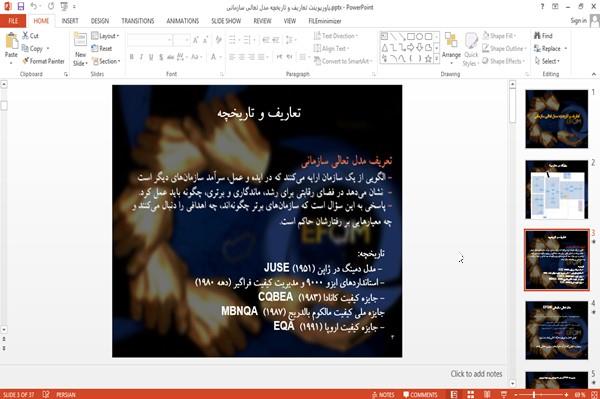Open Shape Effects menu
Screen dimensions: 600x399
tap(503, 61)
